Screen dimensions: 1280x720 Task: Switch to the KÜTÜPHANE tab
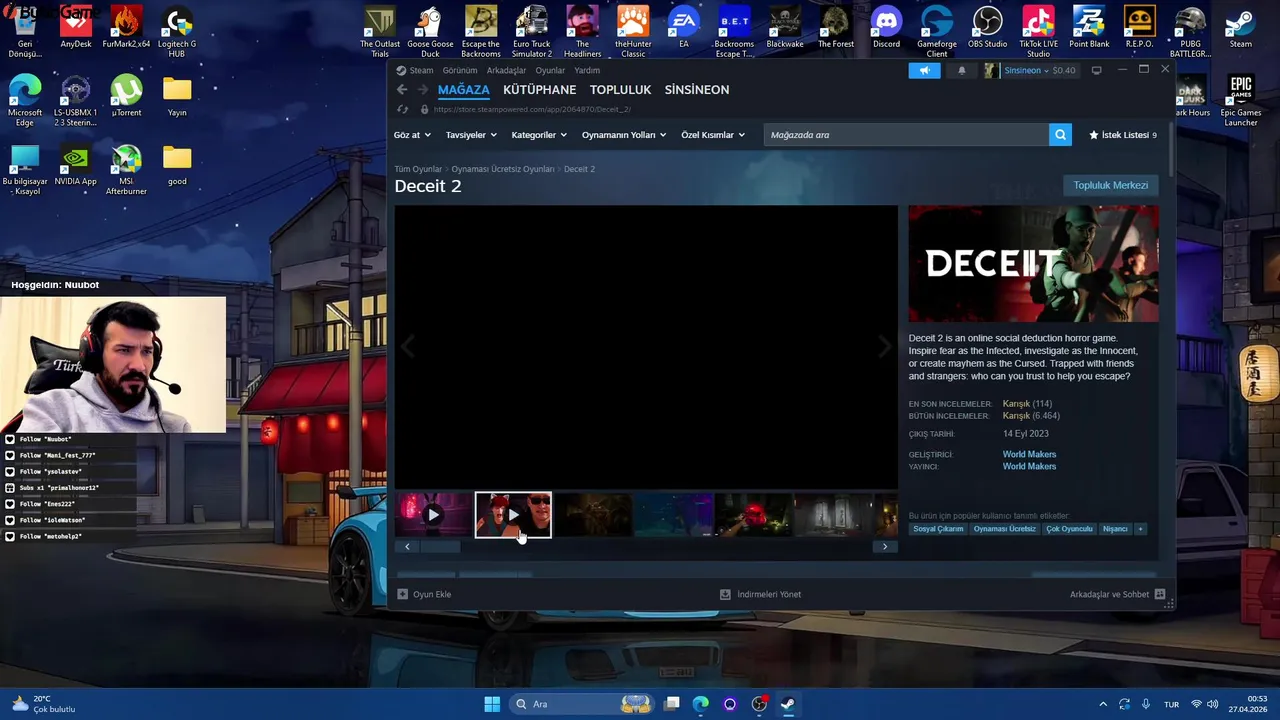[539, 90]
